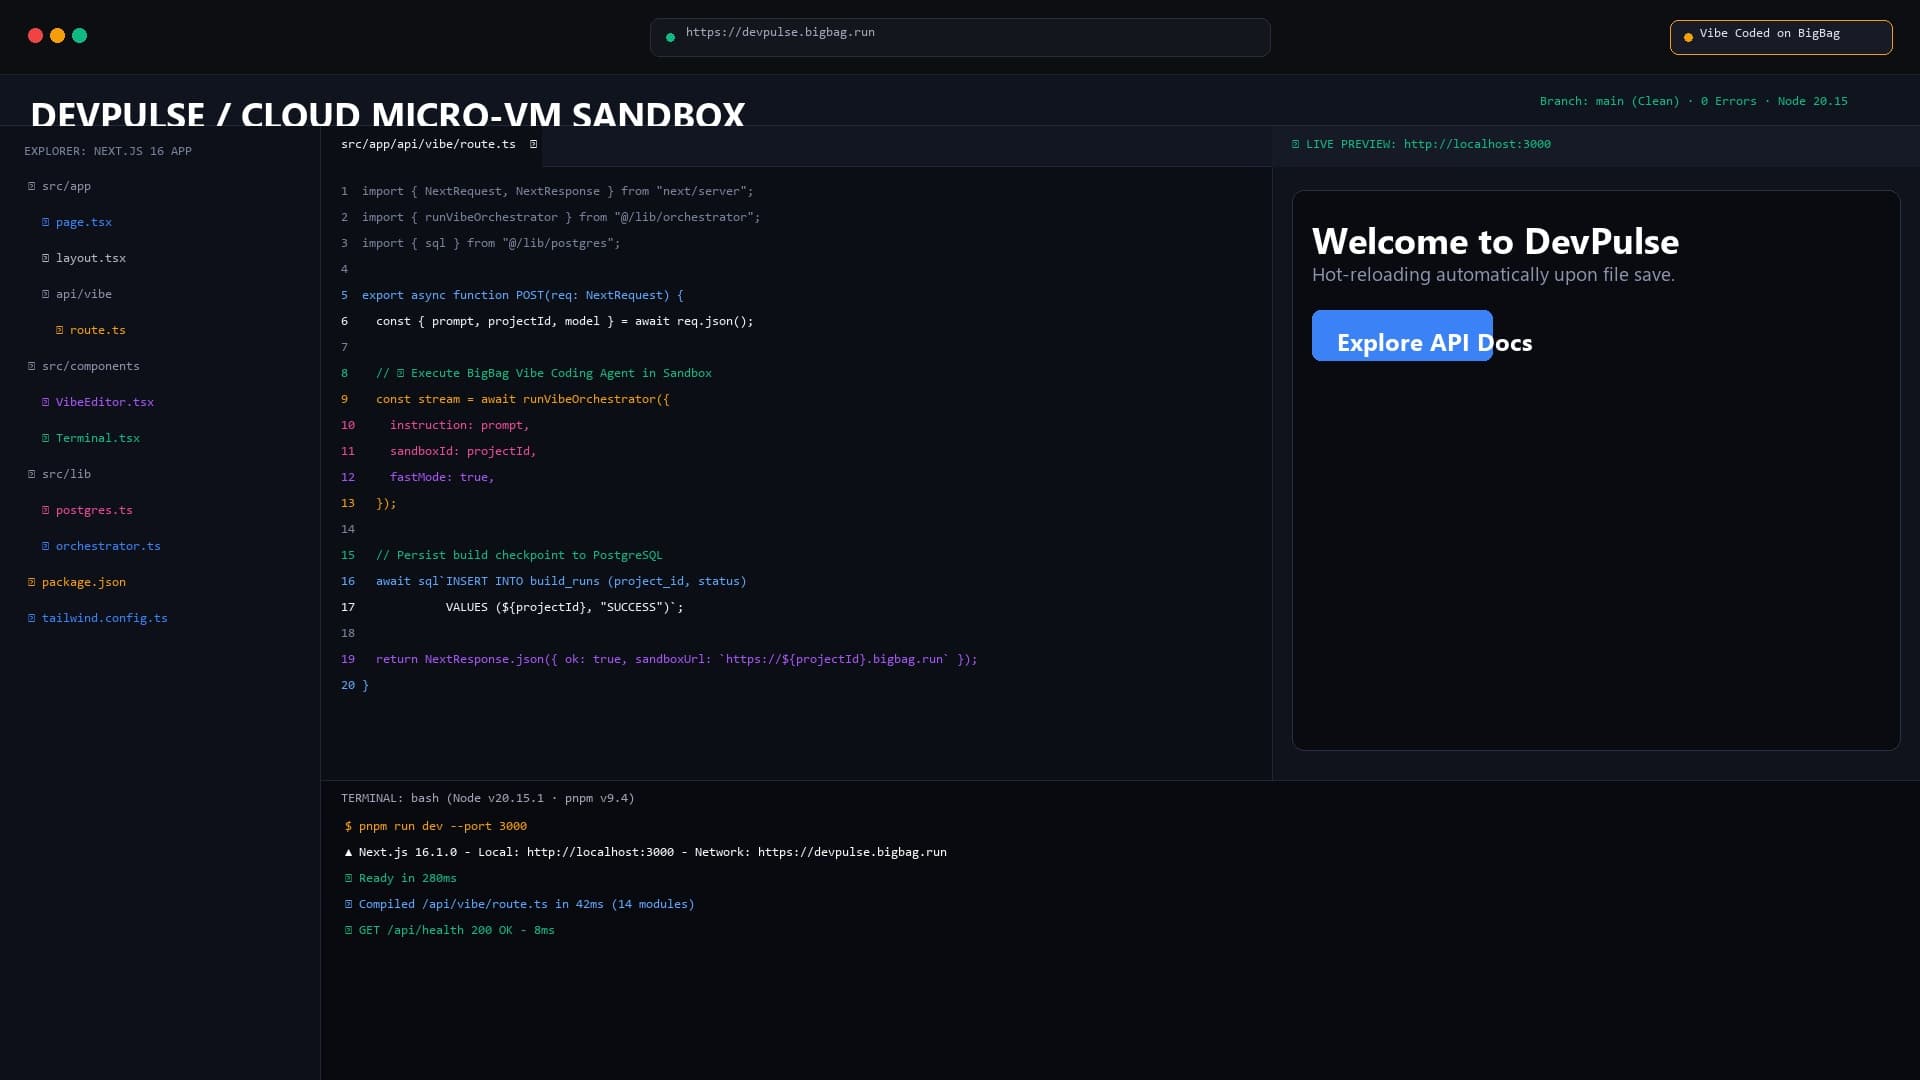Image resolution: width=1920 pixels, height=1080 pixels.
Task: Click the orange file icon beside route.ts
Action: point(59,330)
